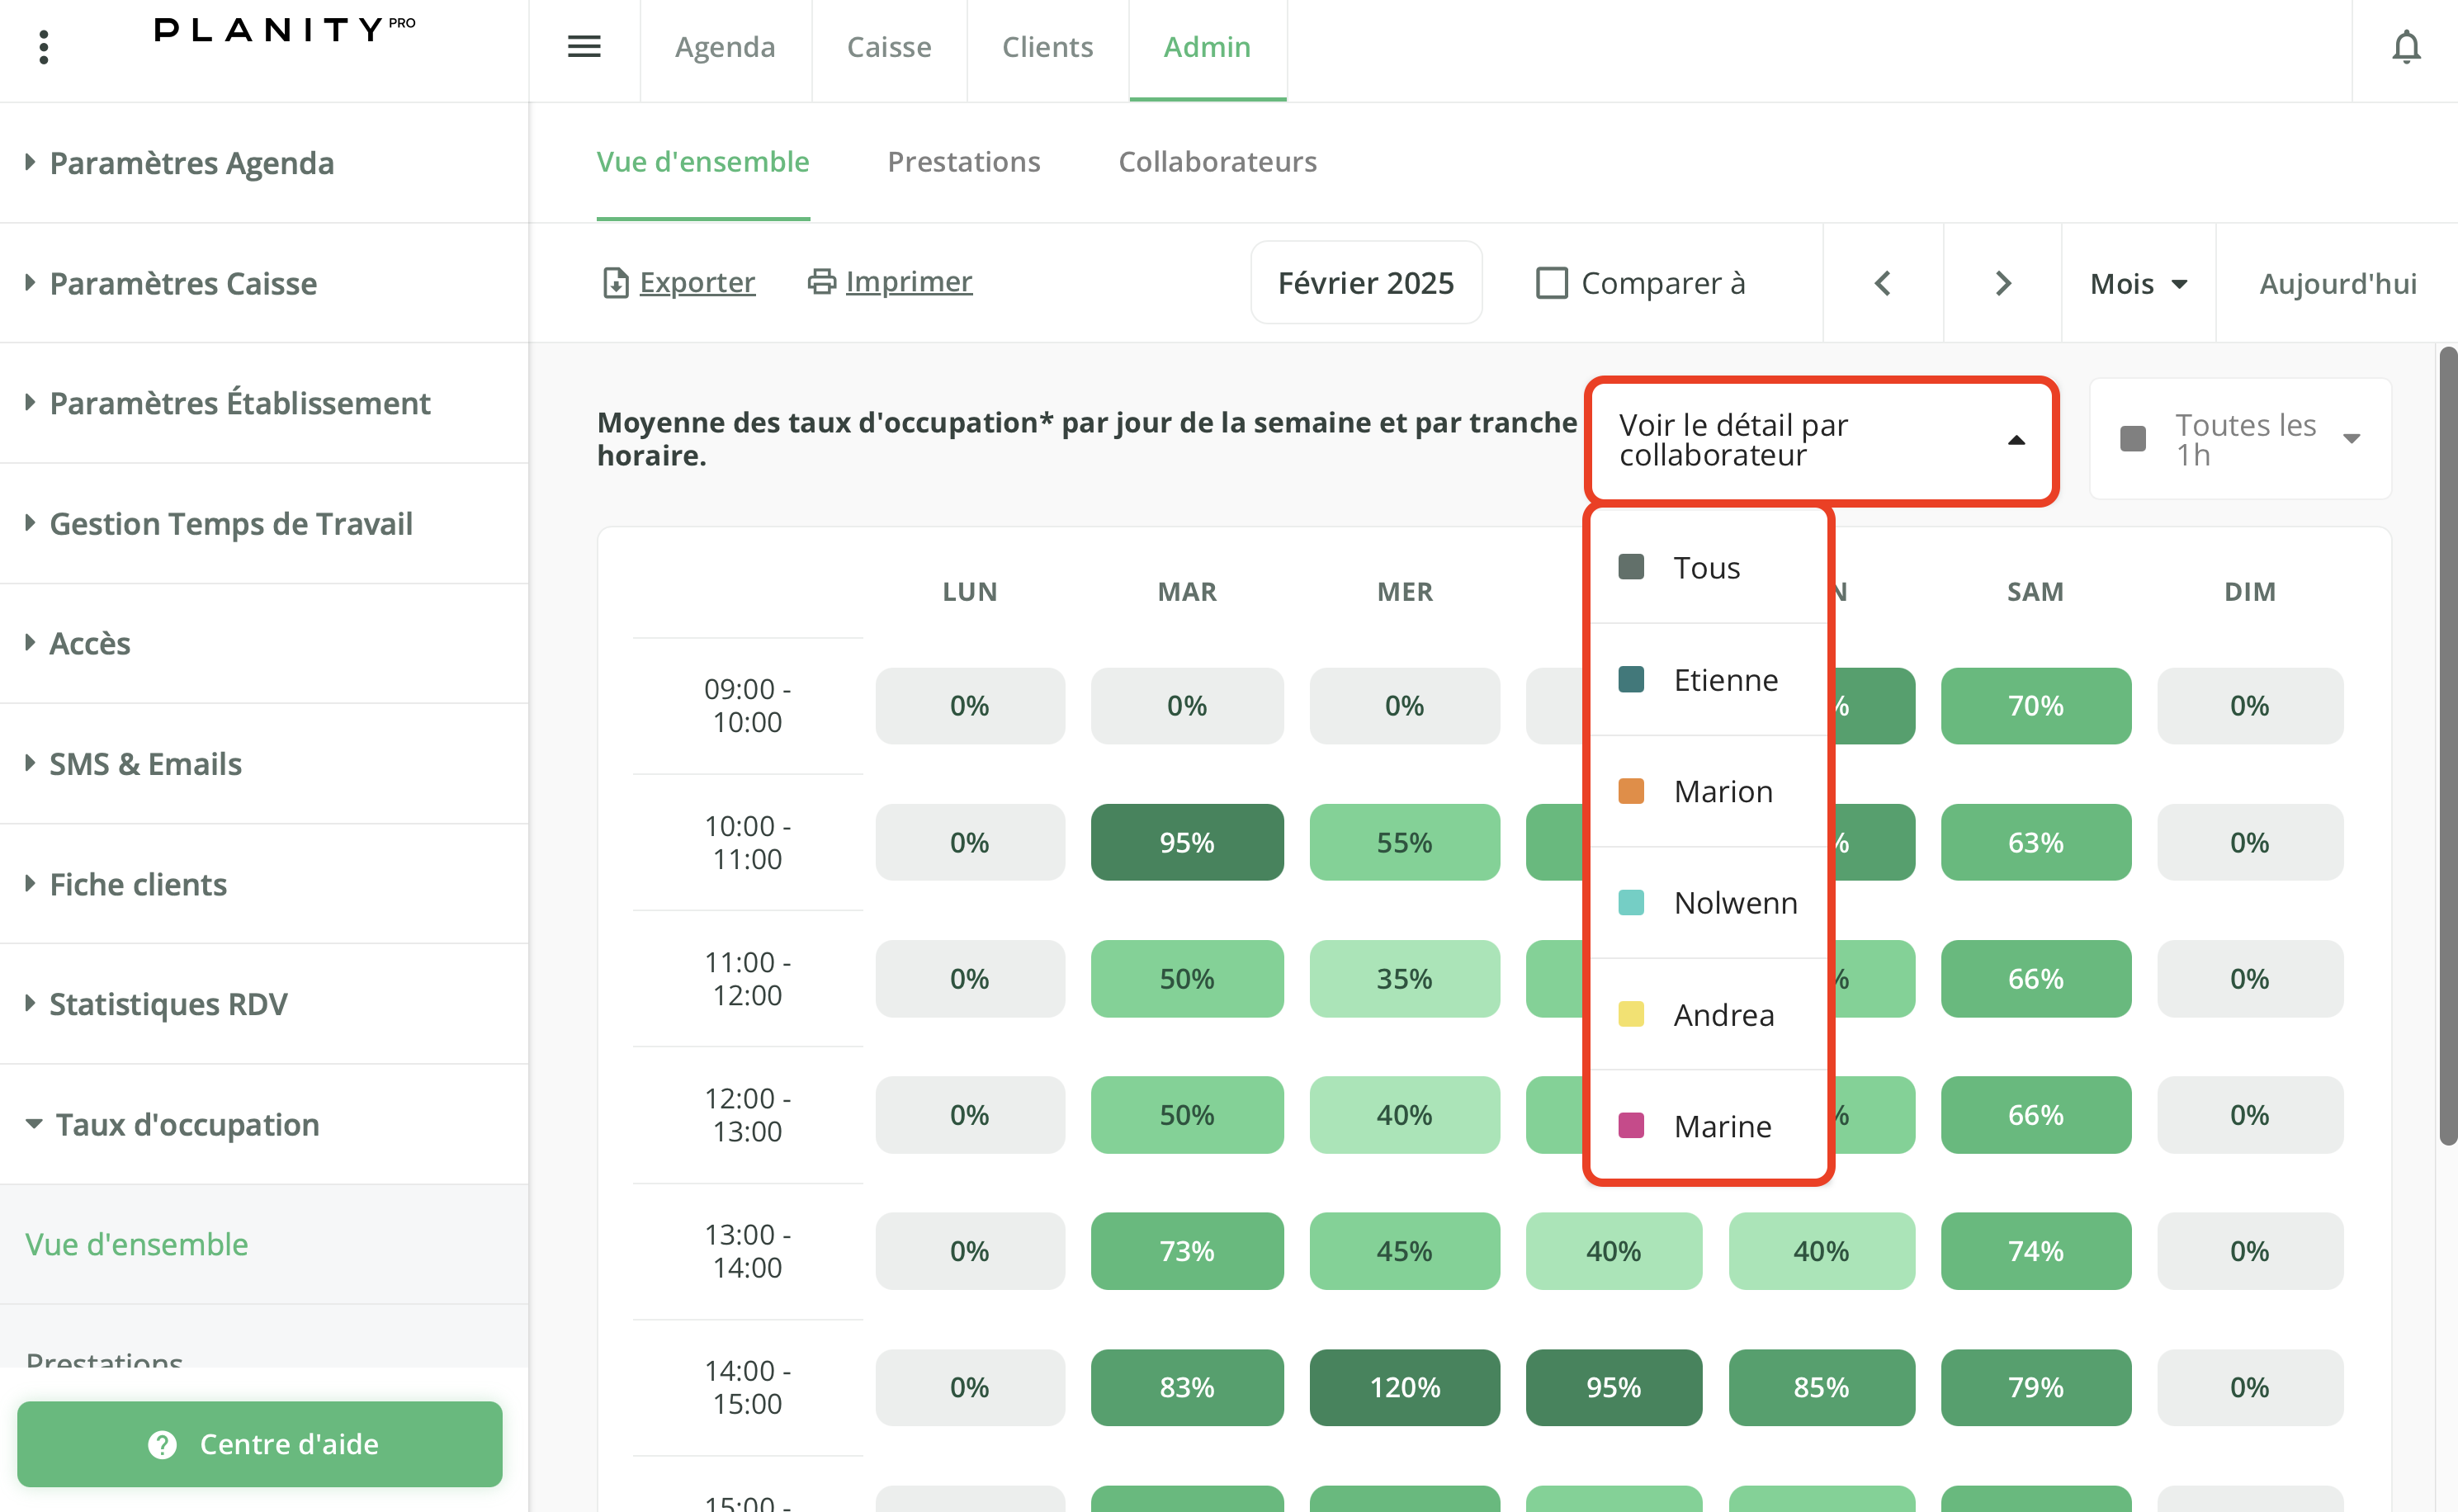The image size is (2458, 1512).
Task: Click the Aujourd'hui button
Action: point(2337,284)
